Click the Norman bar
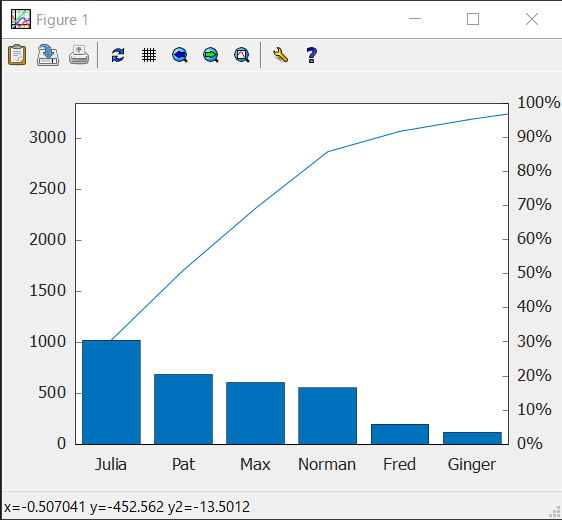Image resolution: width=562 pixels, height=520 pixels. click(x=328, y=416)
